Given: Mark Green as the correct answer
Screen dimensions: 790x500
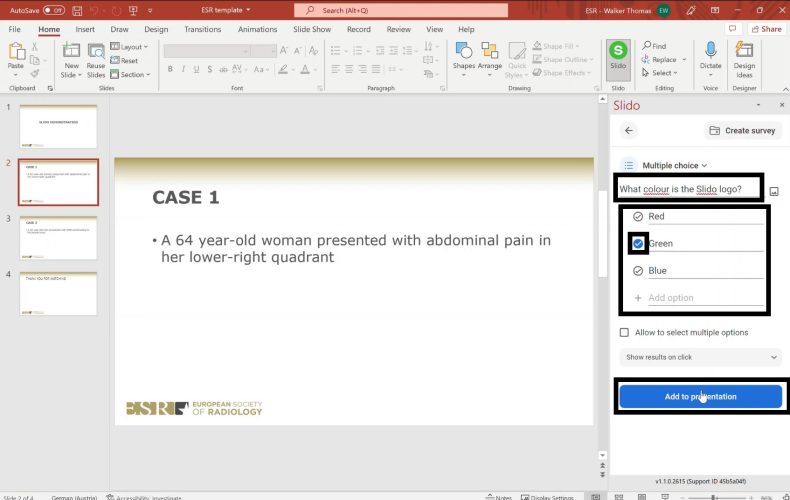Looking at the screenshot, I should tap(638, 243).
